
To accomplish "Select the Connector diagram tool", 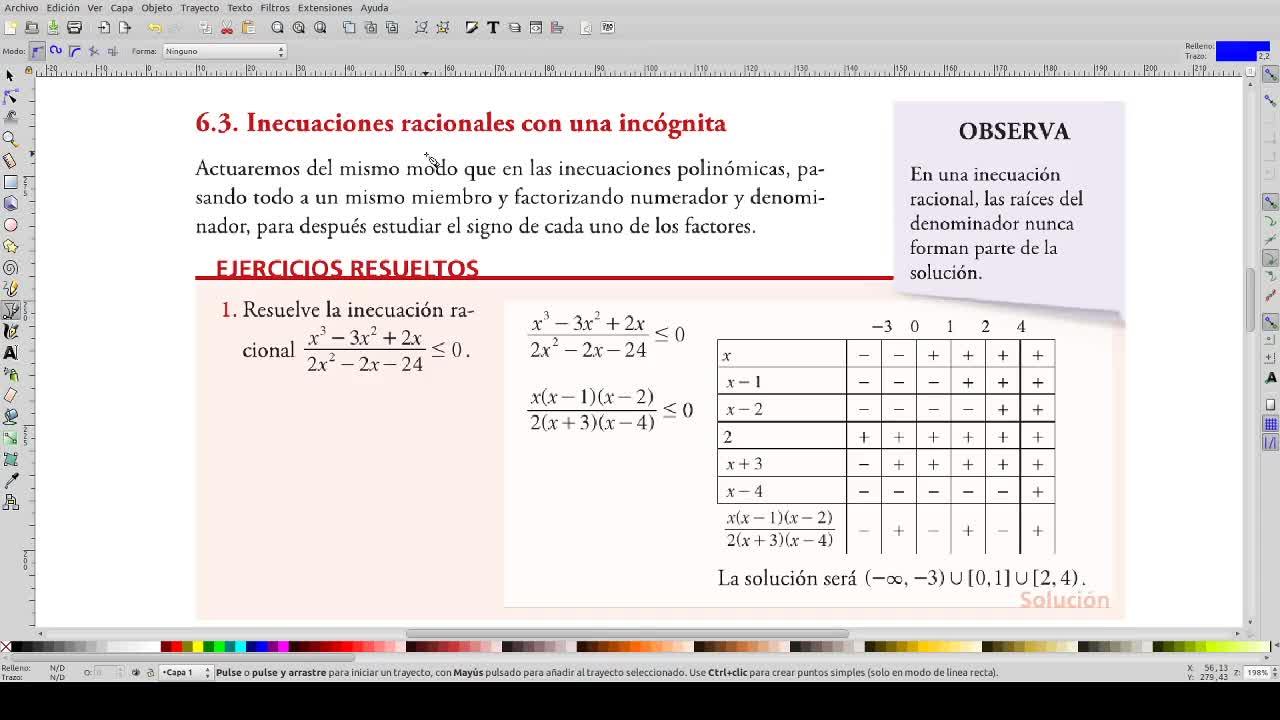I will pyautogui.click(x=10, y=503).
